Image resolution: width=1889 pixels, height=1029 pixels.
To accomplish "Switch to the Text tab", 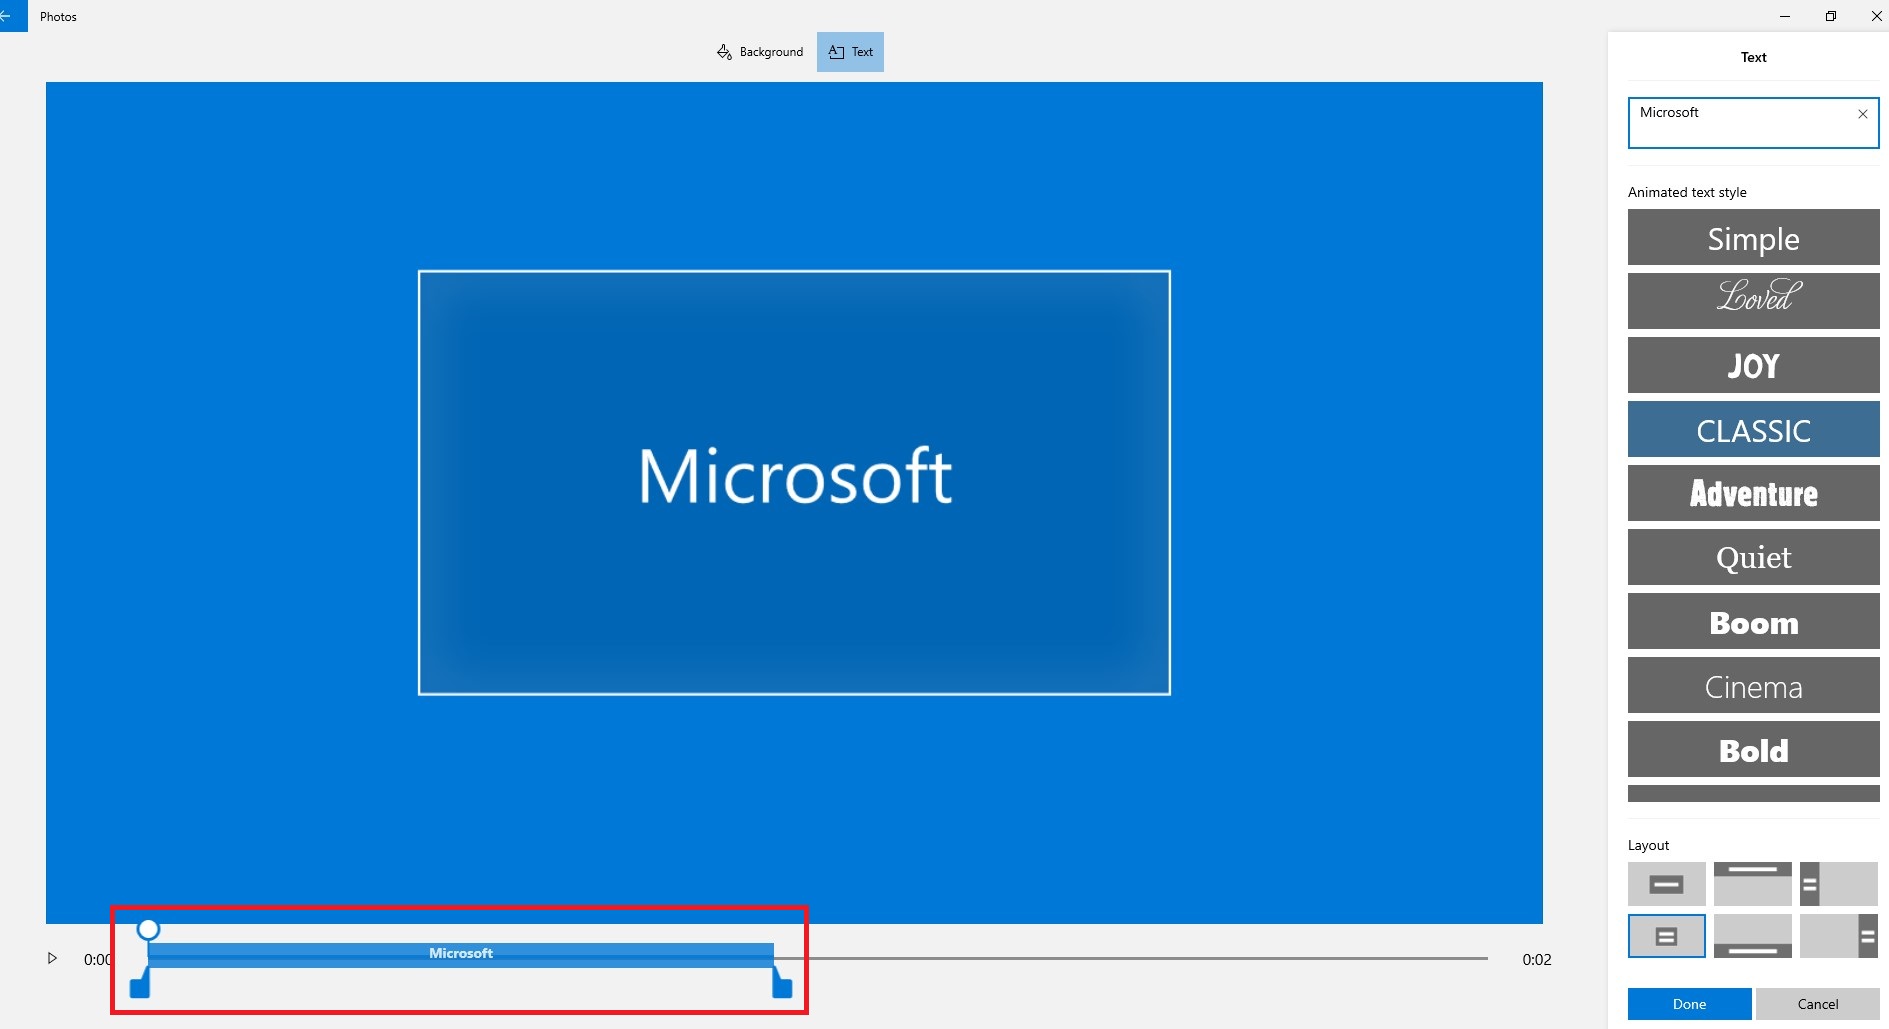I will coord(850,52).
